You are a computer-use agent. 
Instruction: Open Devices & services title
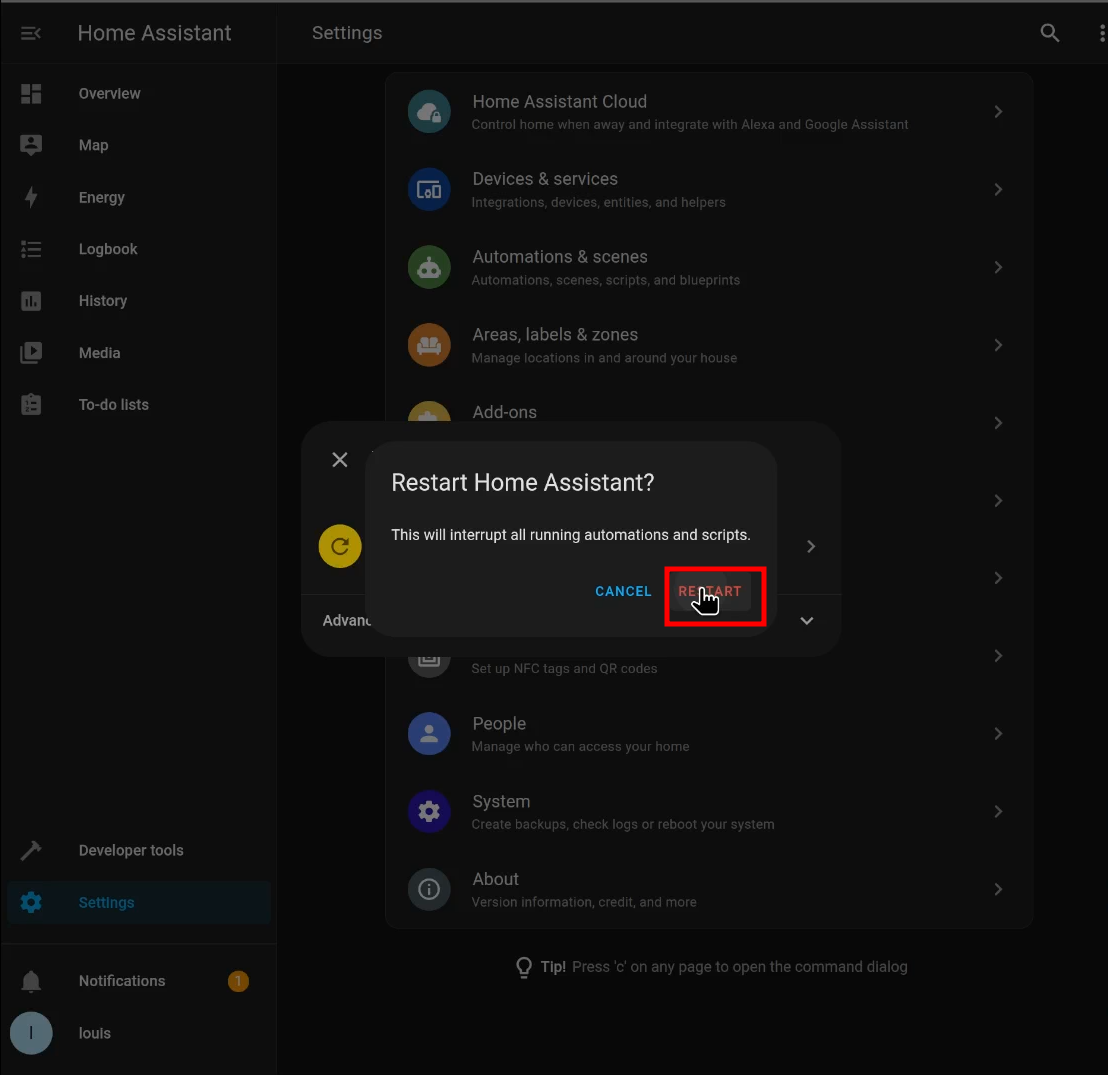pyautogui.click(x=545, y=179)
